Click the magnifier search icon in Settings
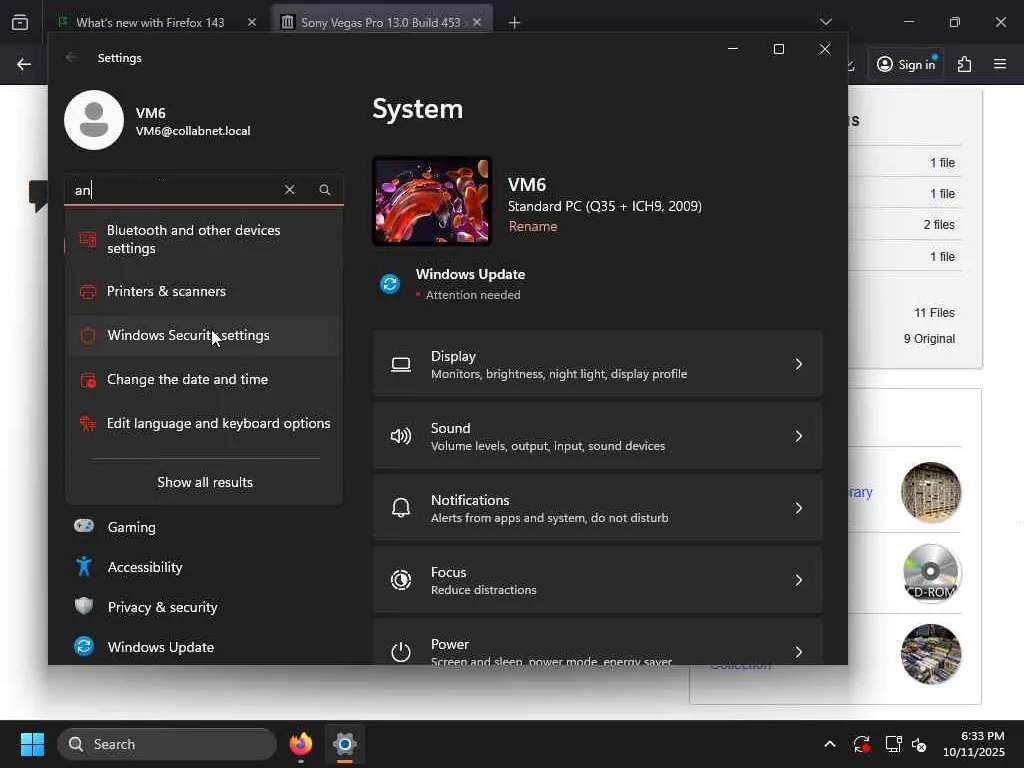1024x768 pixels. (x=325, y=190)
